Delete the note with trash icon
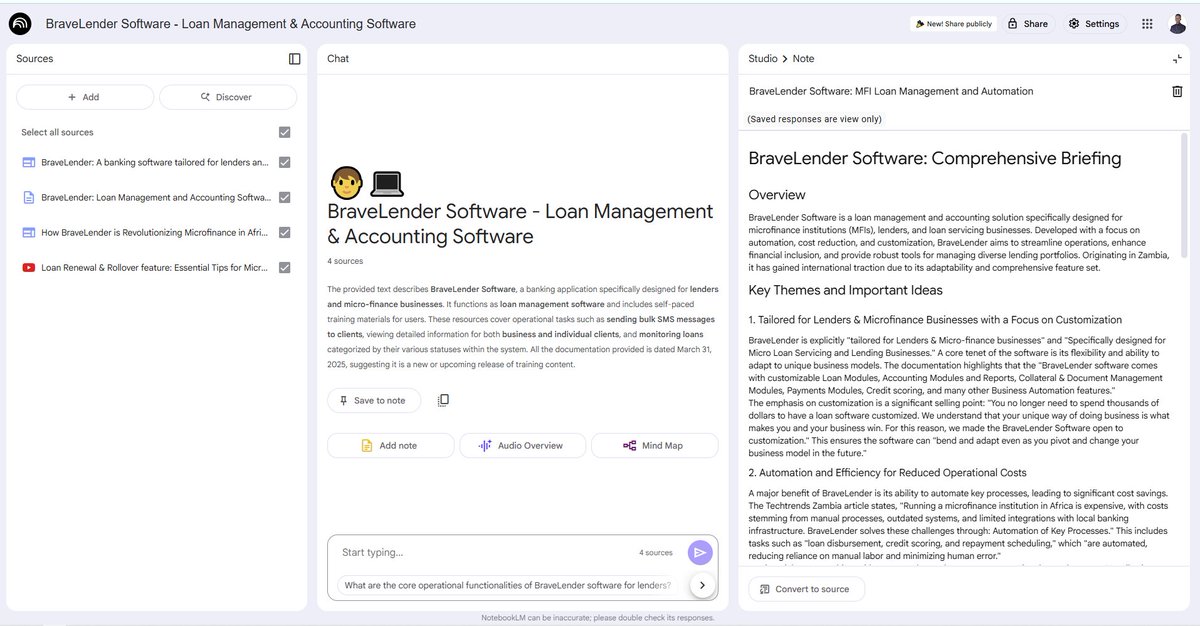 [1177, 91]
